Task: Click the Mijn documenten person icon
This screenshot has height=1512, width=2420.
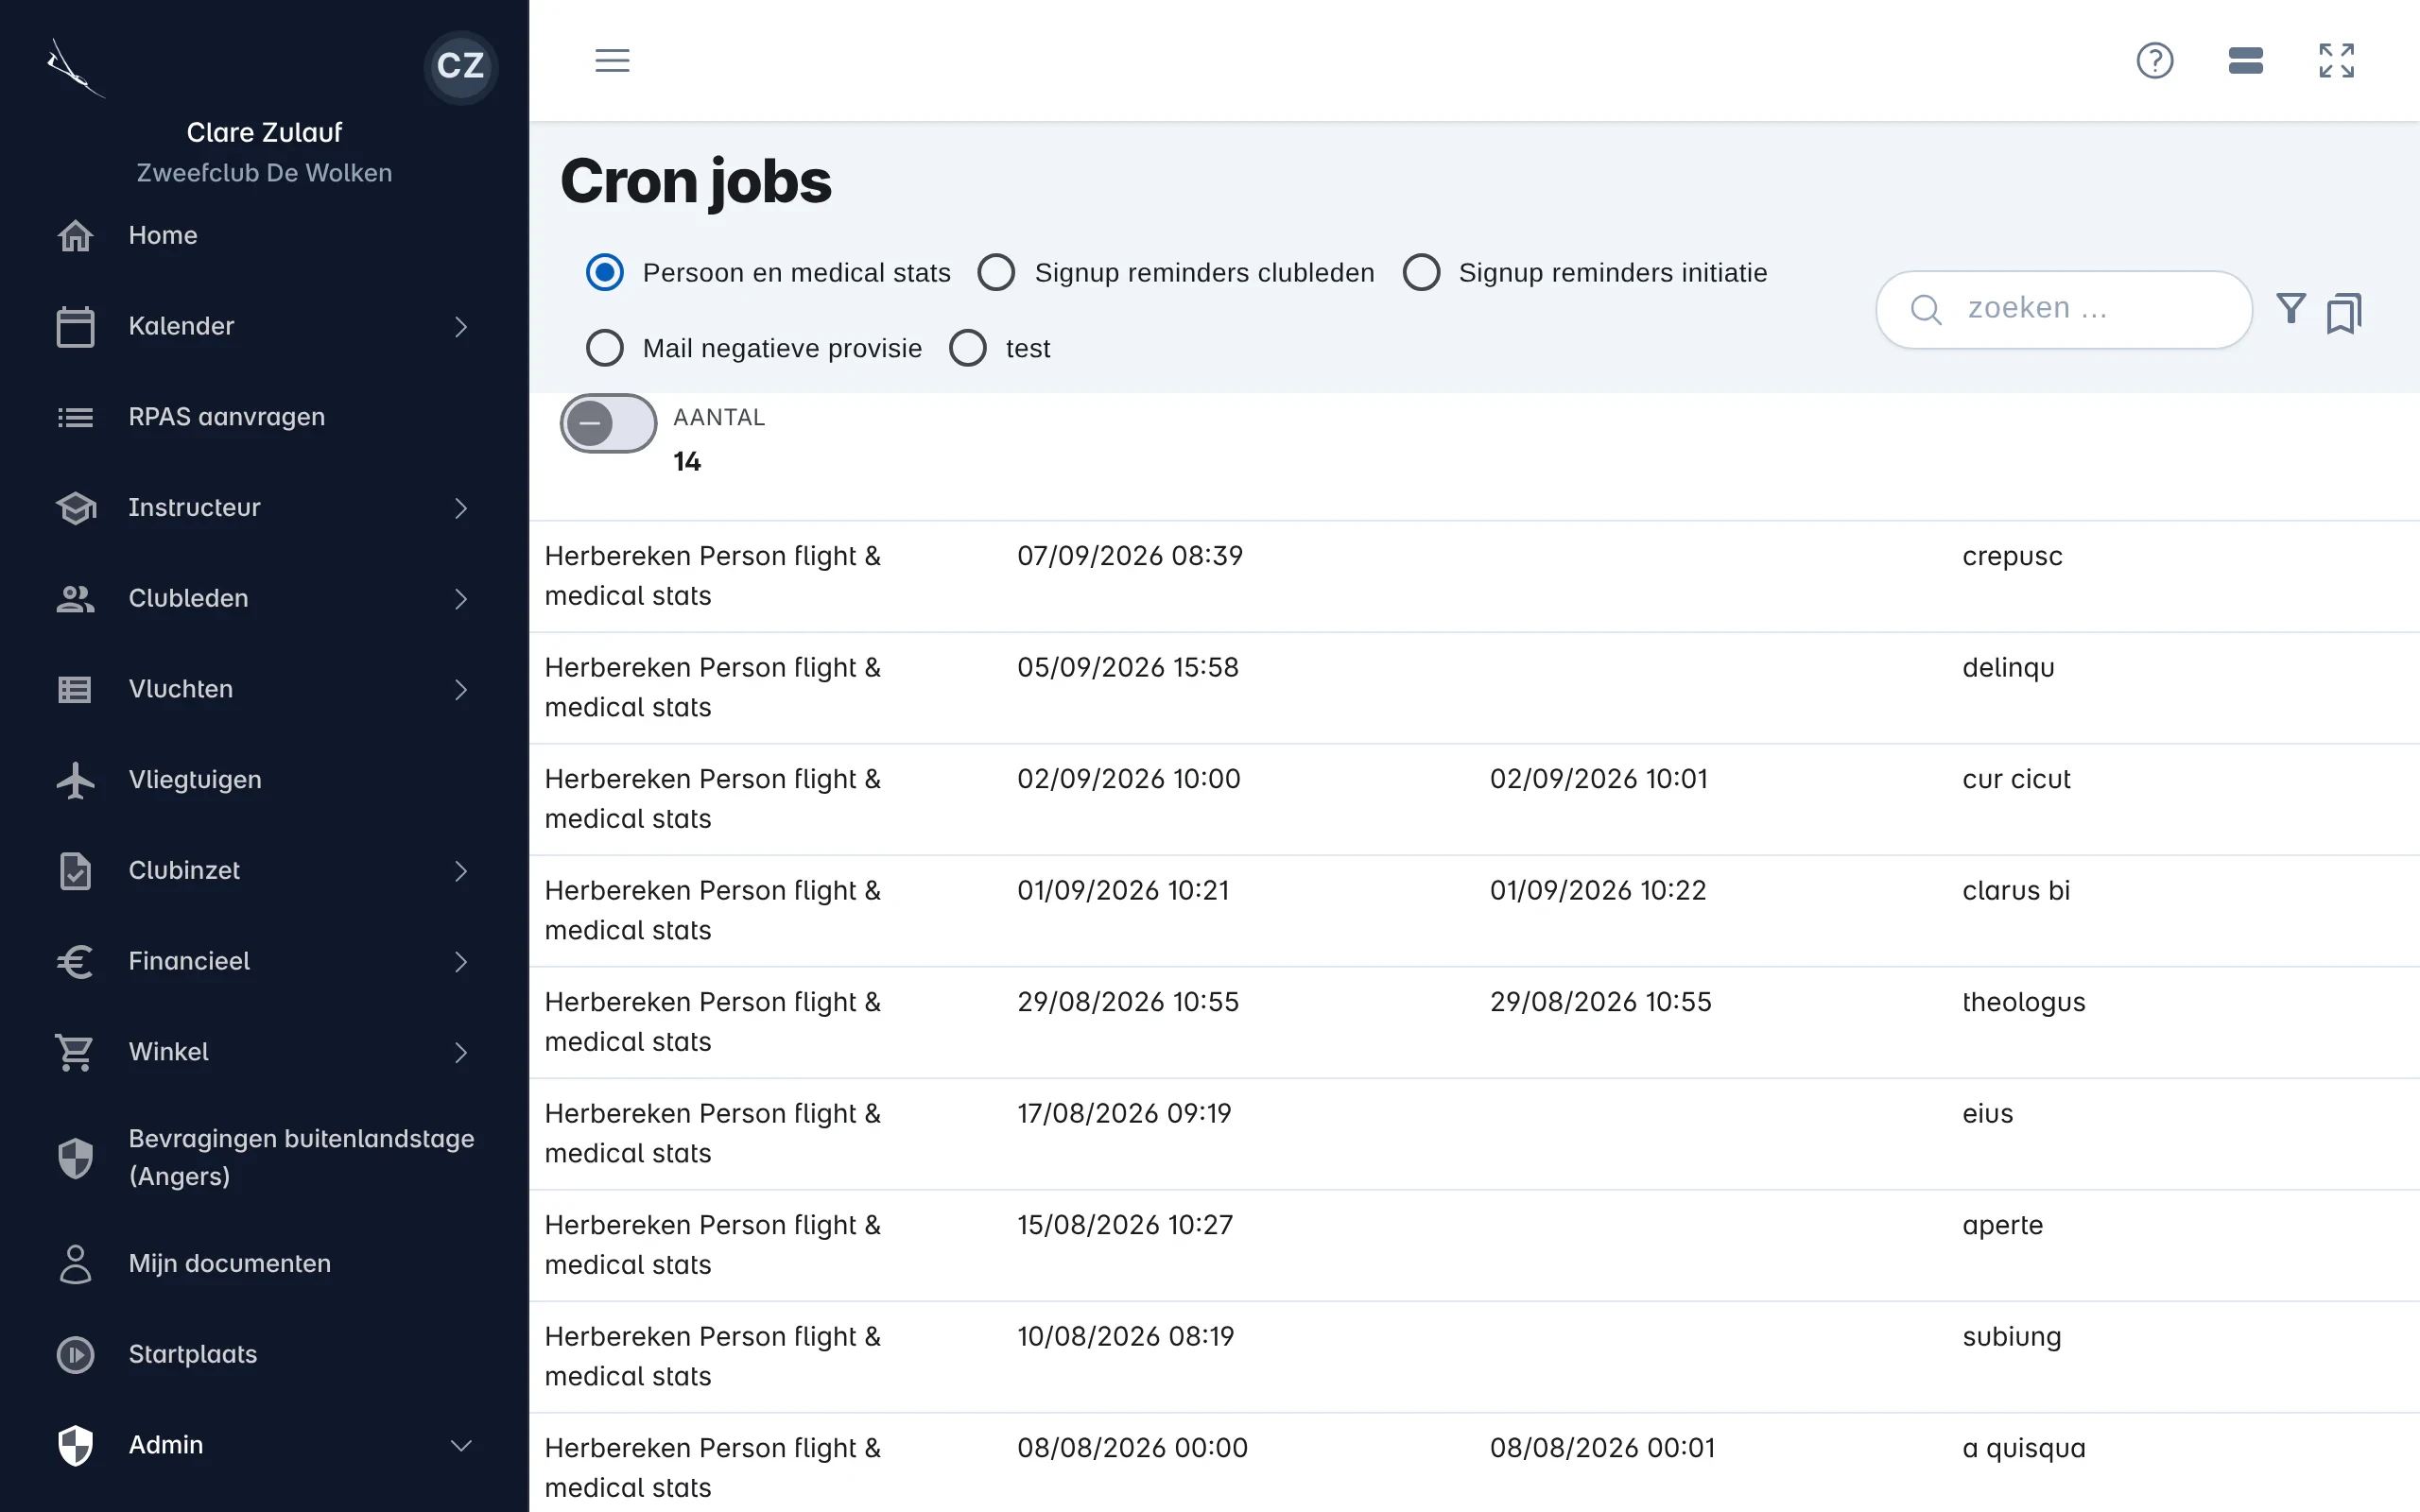Action: click(x=75, y=1264)
